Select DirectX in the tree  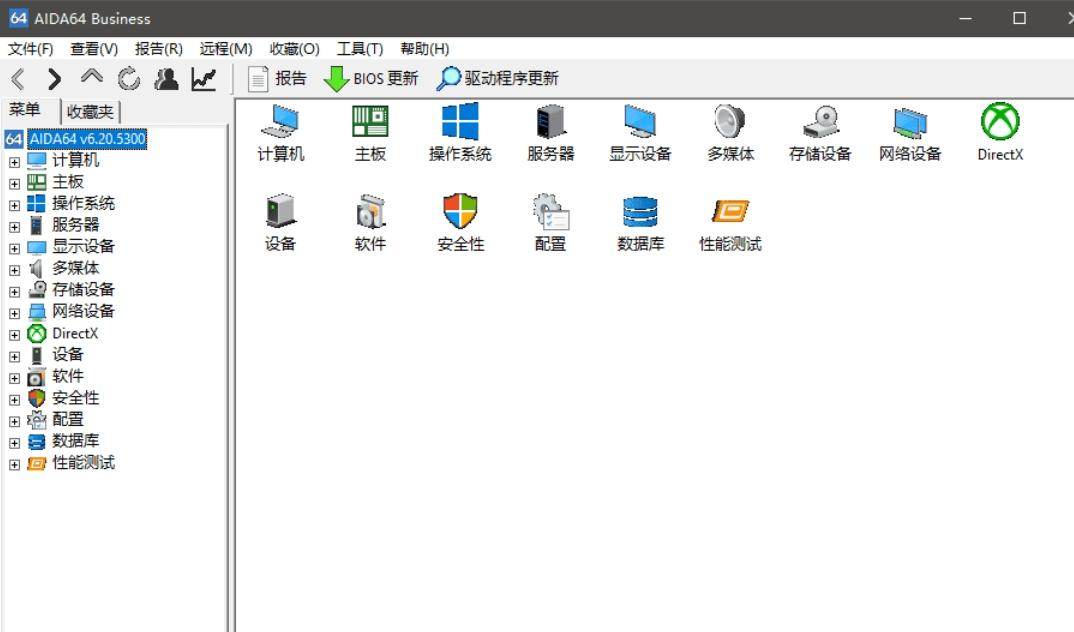click(x=75, y=333)
